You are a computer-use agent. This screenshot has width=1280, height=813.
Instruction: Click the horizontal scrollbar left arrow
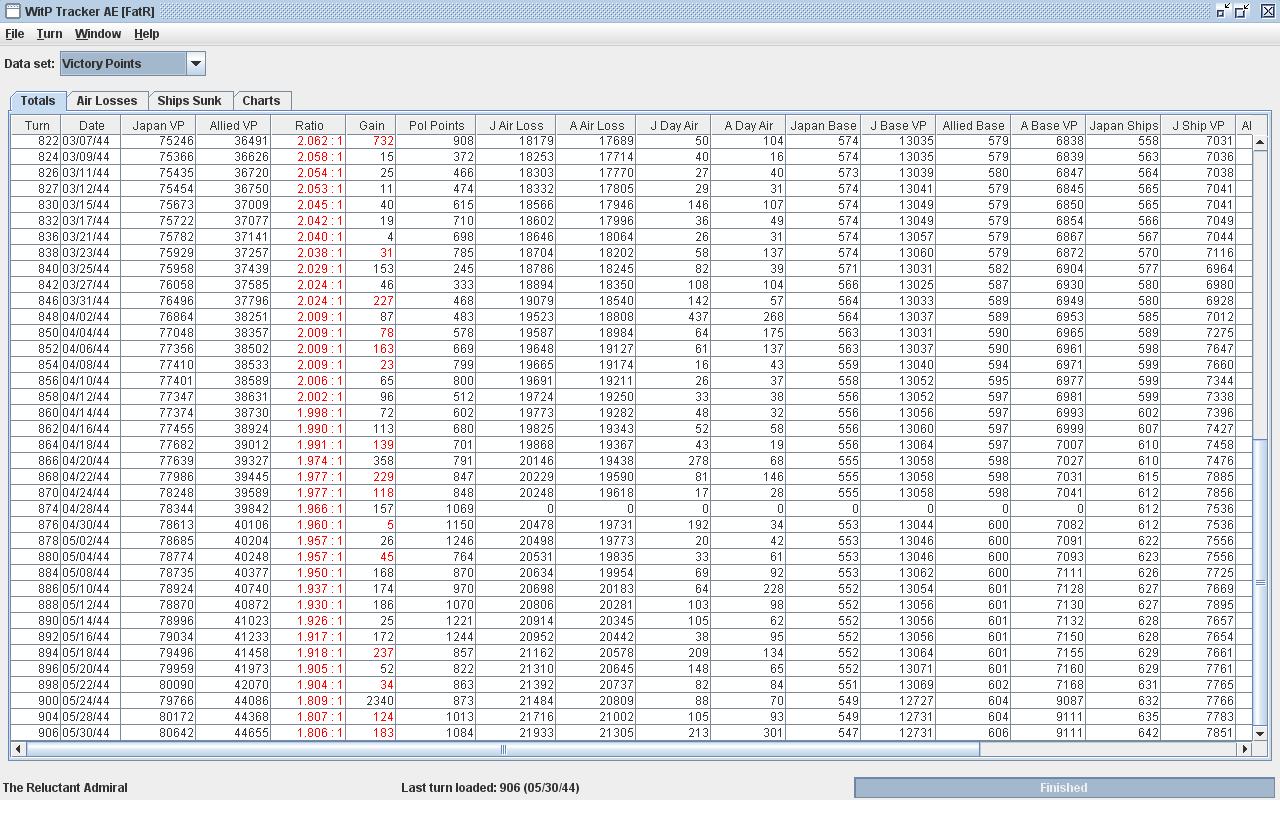[x=18, y=749]
